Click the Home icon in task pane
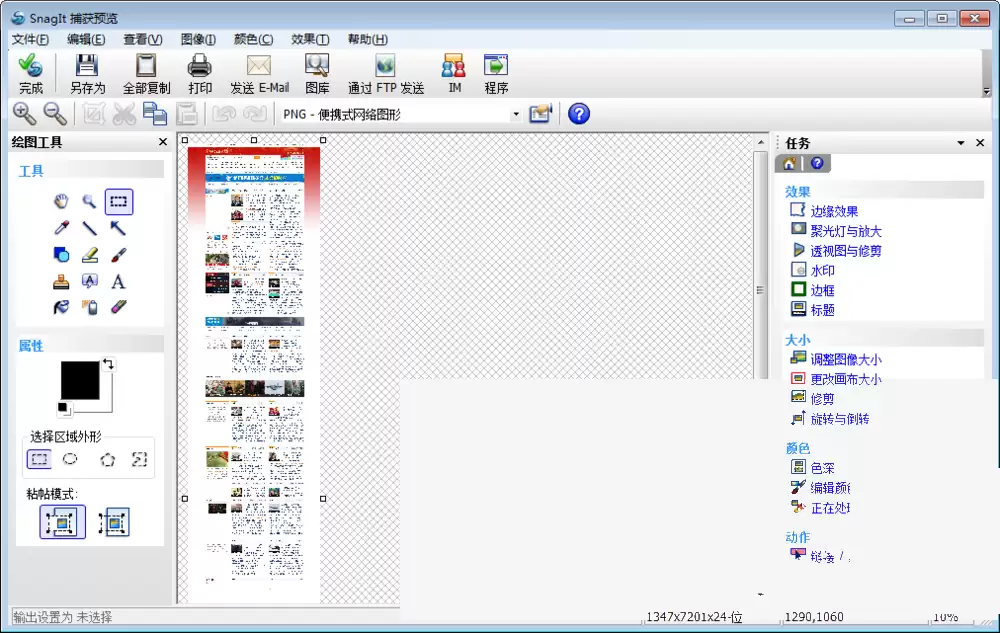This screenshot has width=1000, height=633. (x=790, y=163)
